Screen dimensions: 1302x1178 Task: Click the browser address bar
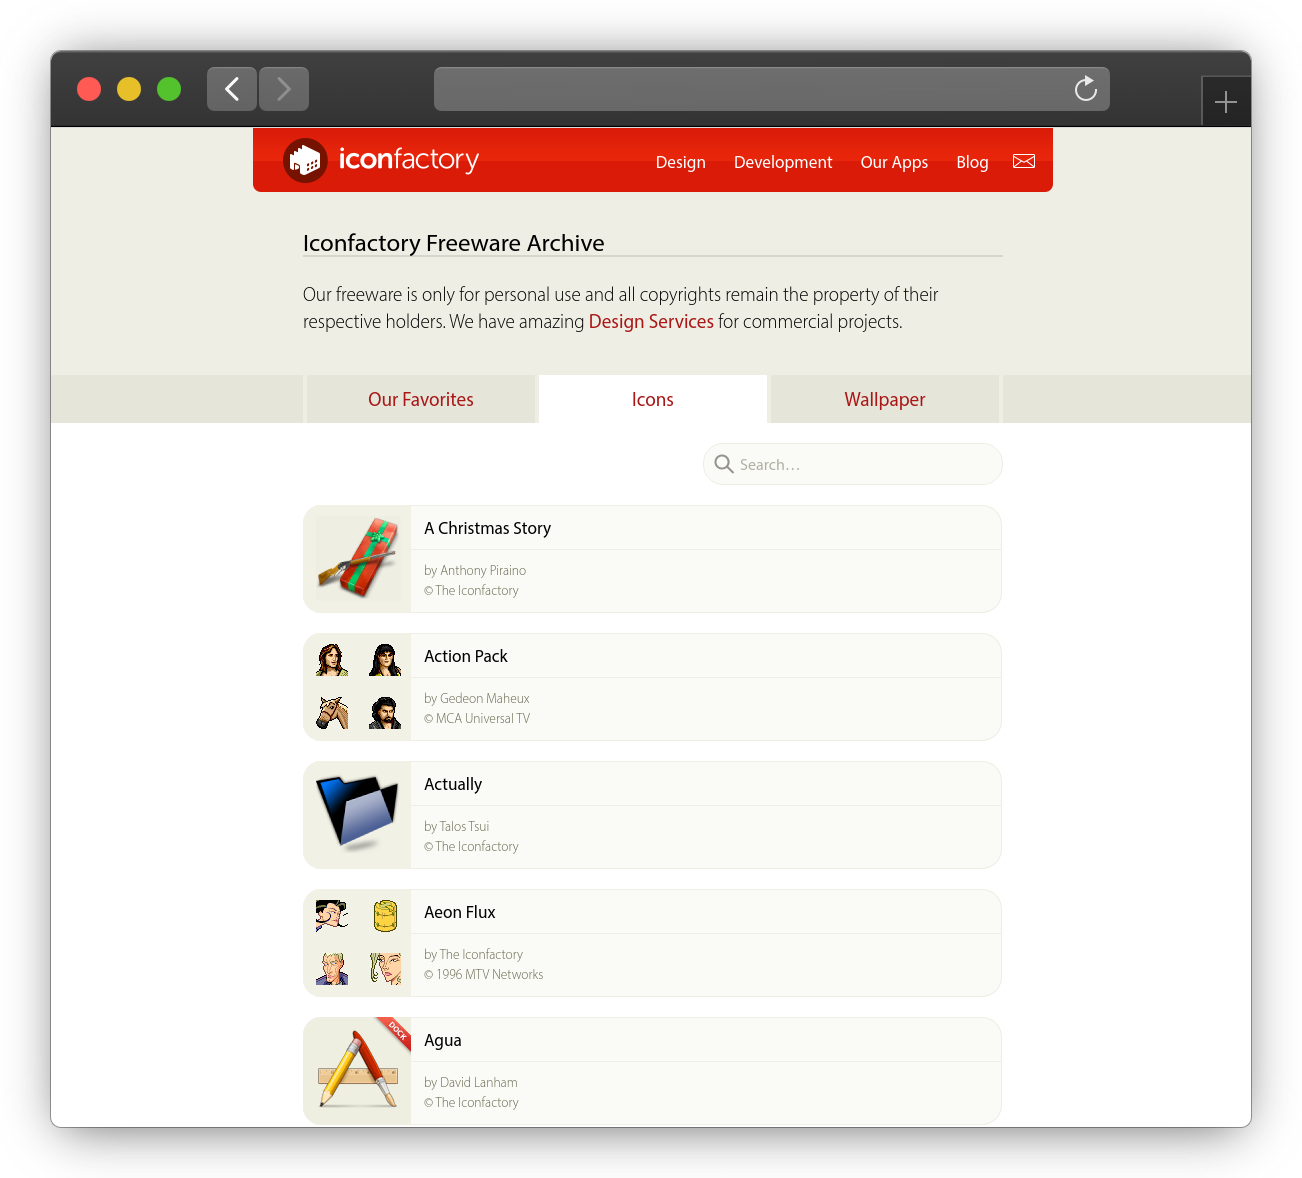(772, 89)
